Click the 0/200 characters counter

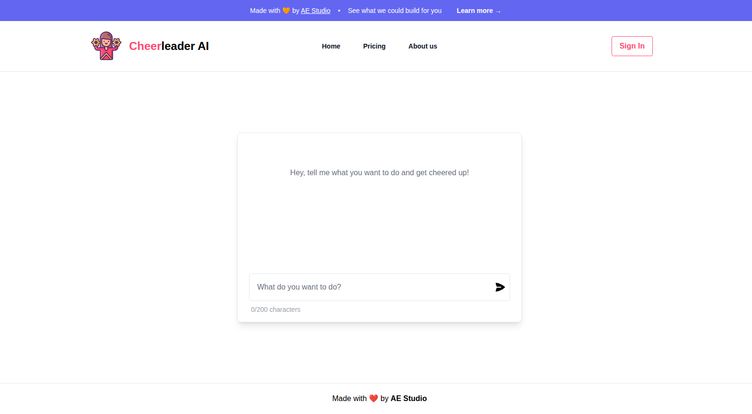(x=276, y=310)
